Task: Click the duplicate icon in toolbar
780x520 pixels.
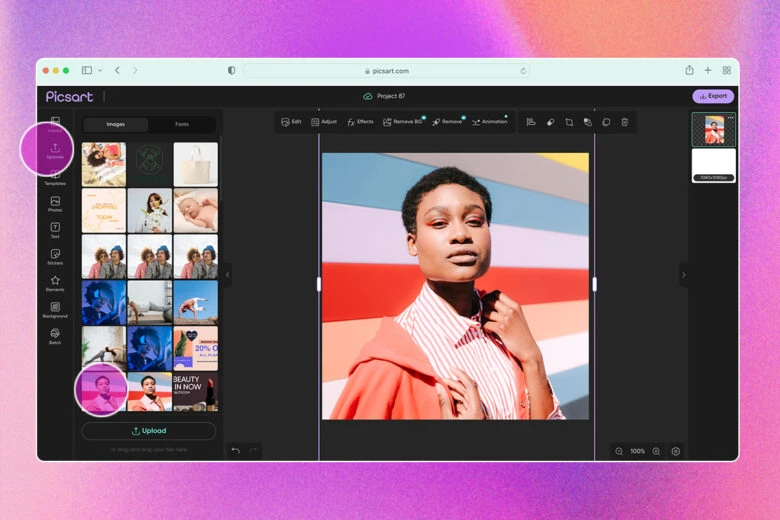Action: coord(606,122)
